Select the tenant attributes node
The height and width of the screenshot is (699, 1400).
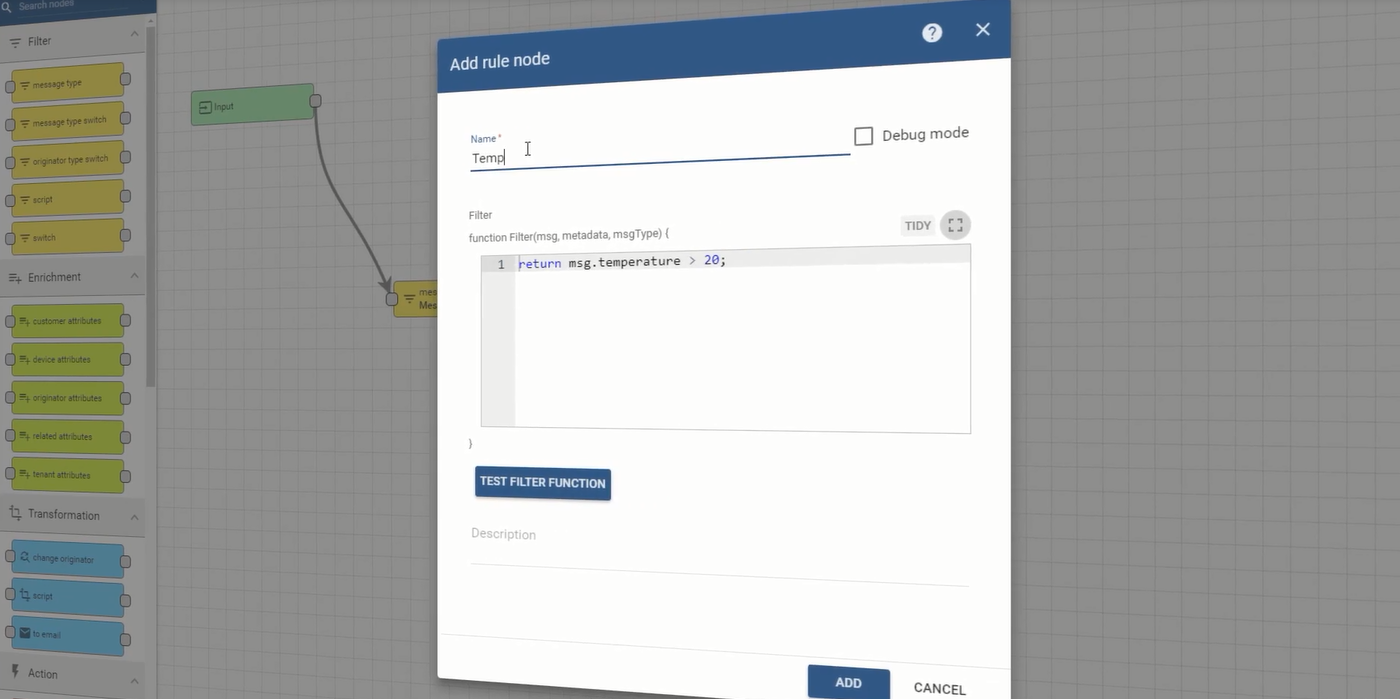(68, 474)
